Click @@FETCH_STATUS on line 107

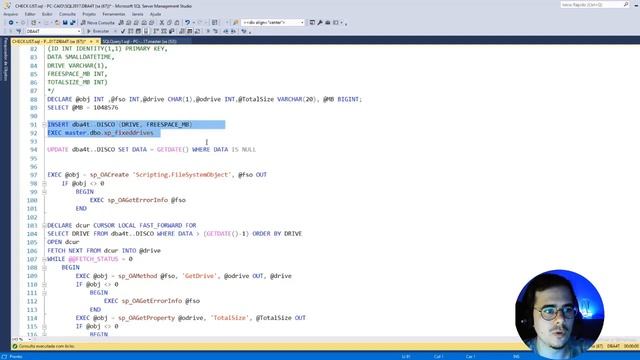[93, 259]
